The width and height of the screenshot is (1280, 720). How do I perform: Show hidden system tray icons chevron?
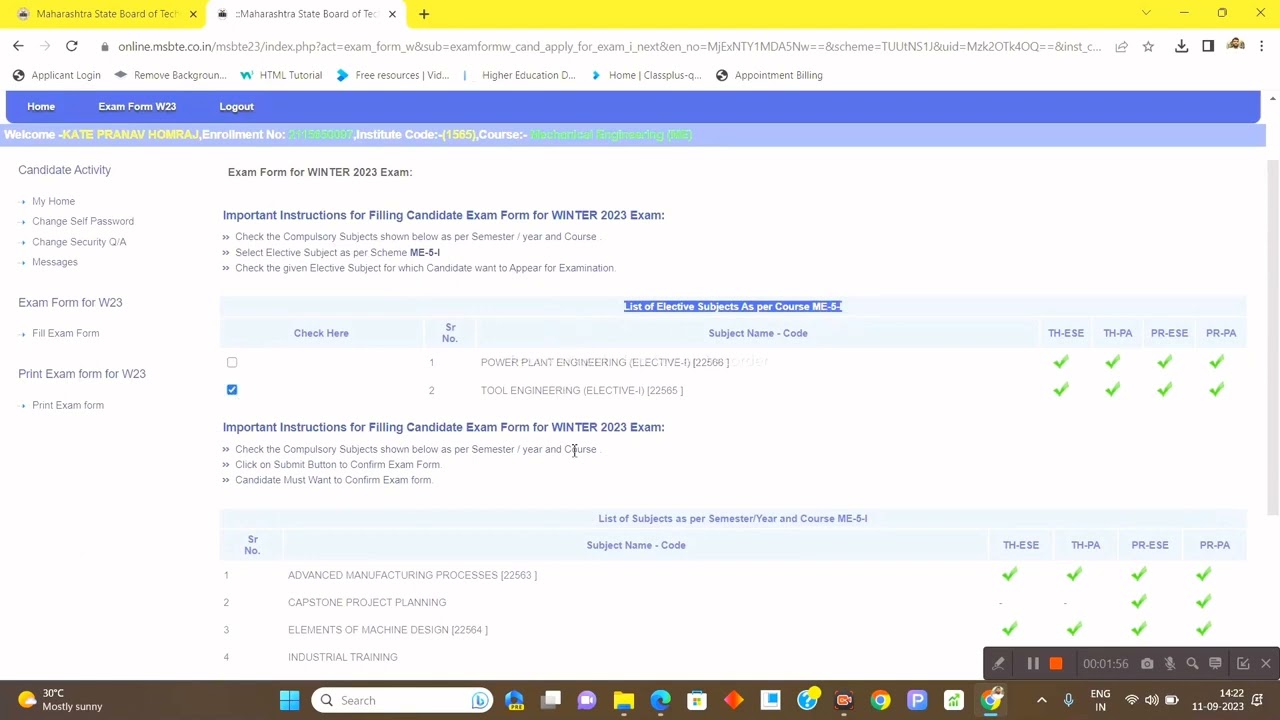pos(1041,700)
